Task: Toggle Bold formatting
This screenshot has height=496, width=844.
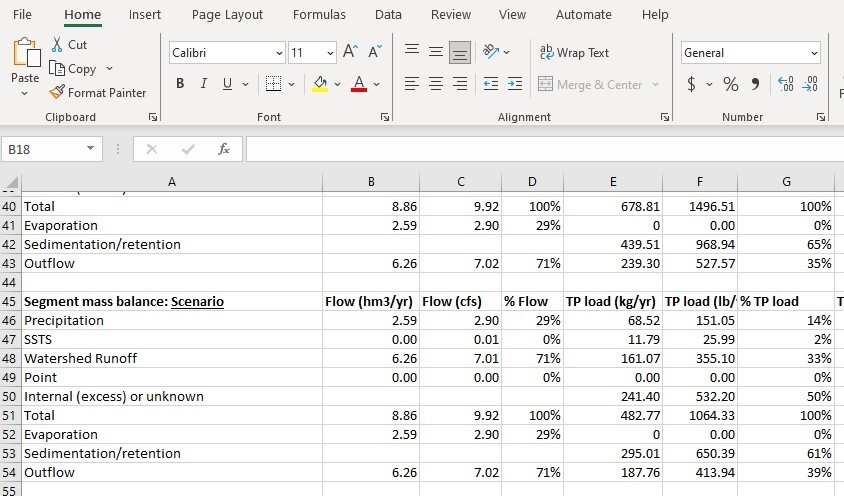Action: pyautogui.click(x=180, y=84)
